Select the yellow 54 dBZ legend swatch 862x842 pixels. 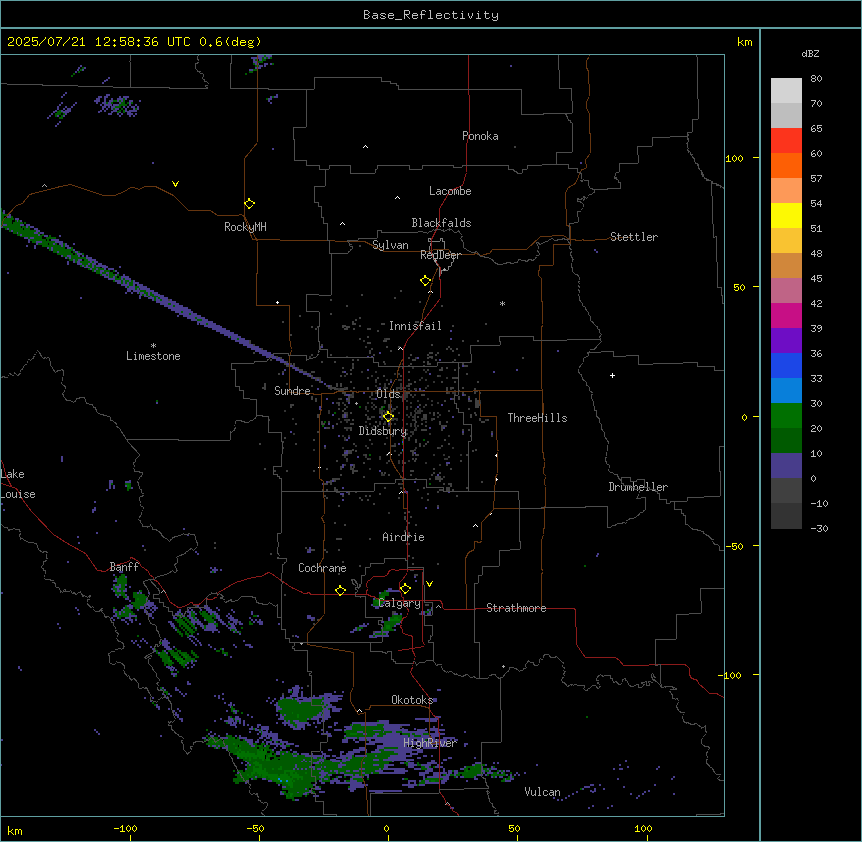786,215
